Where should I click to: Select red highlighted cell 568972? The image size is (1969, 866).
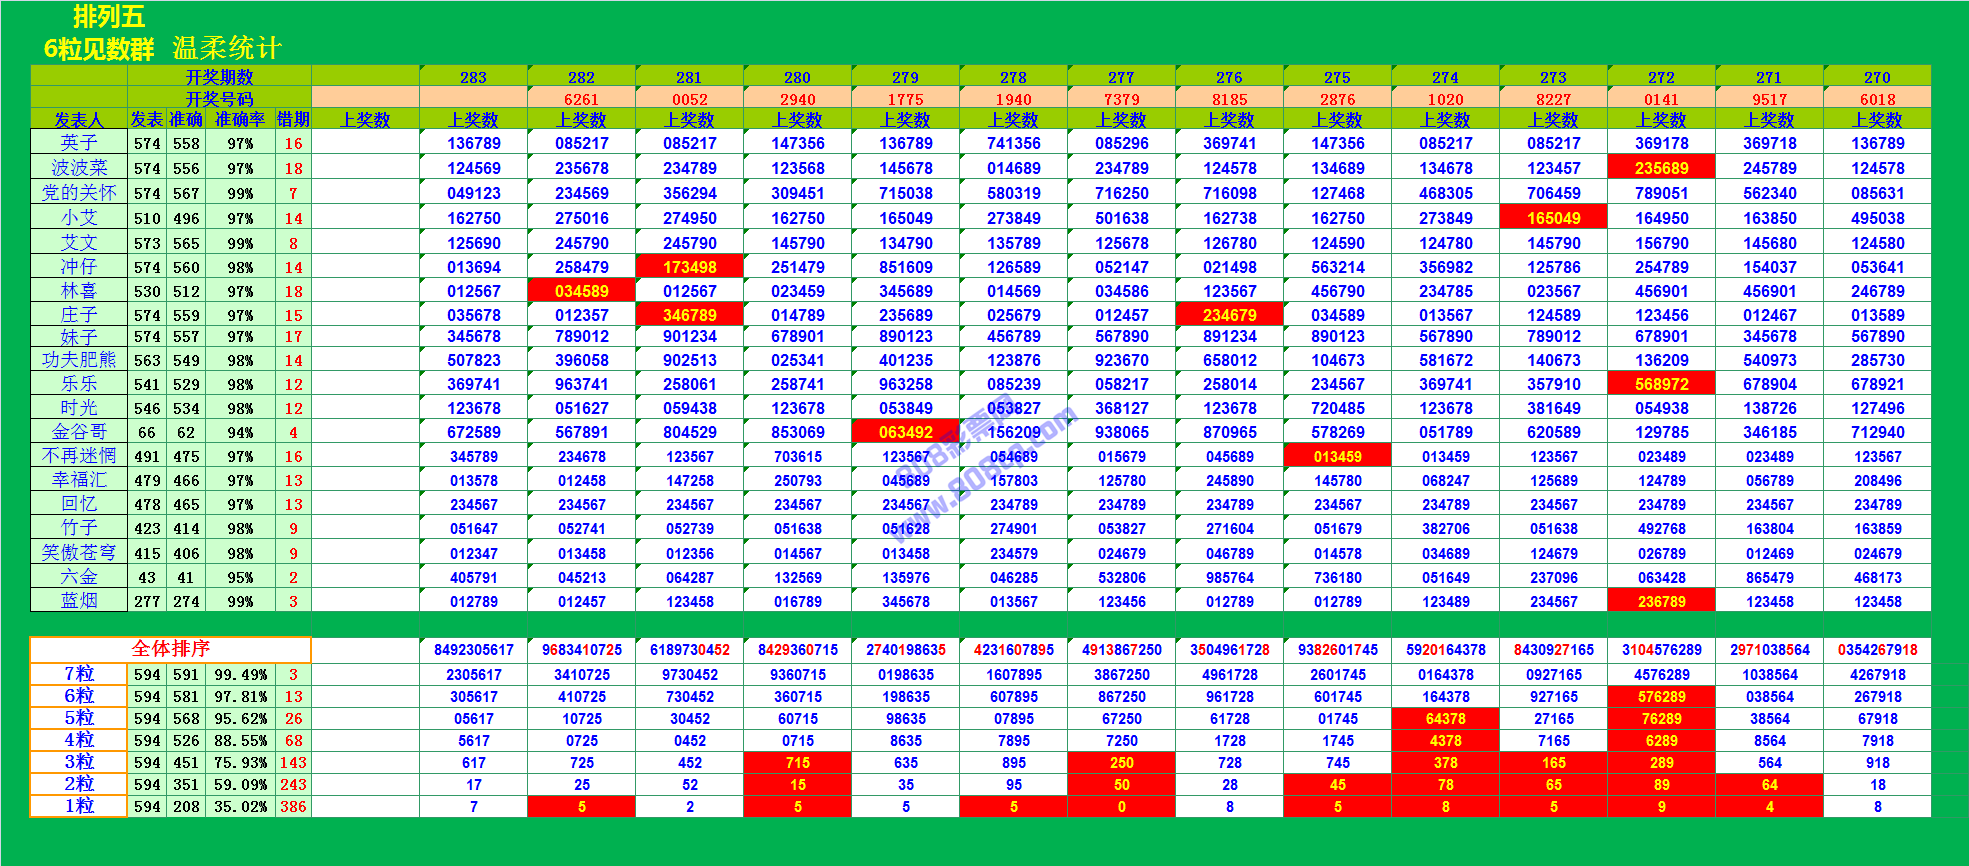click(x=1661, y=384)
